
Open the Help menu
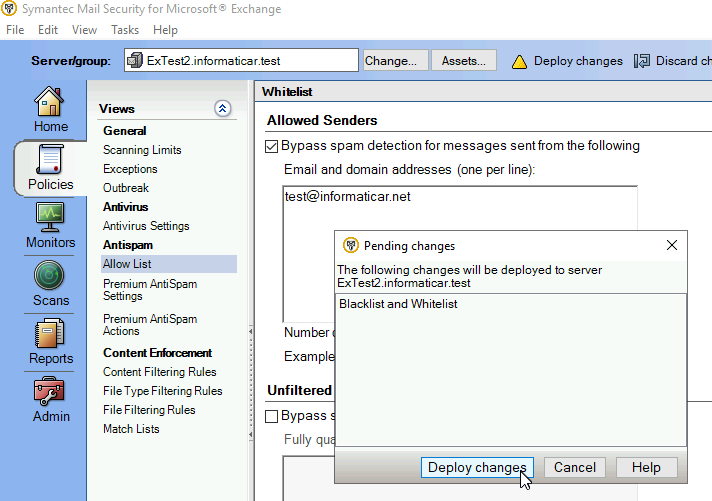click(165, 30)
